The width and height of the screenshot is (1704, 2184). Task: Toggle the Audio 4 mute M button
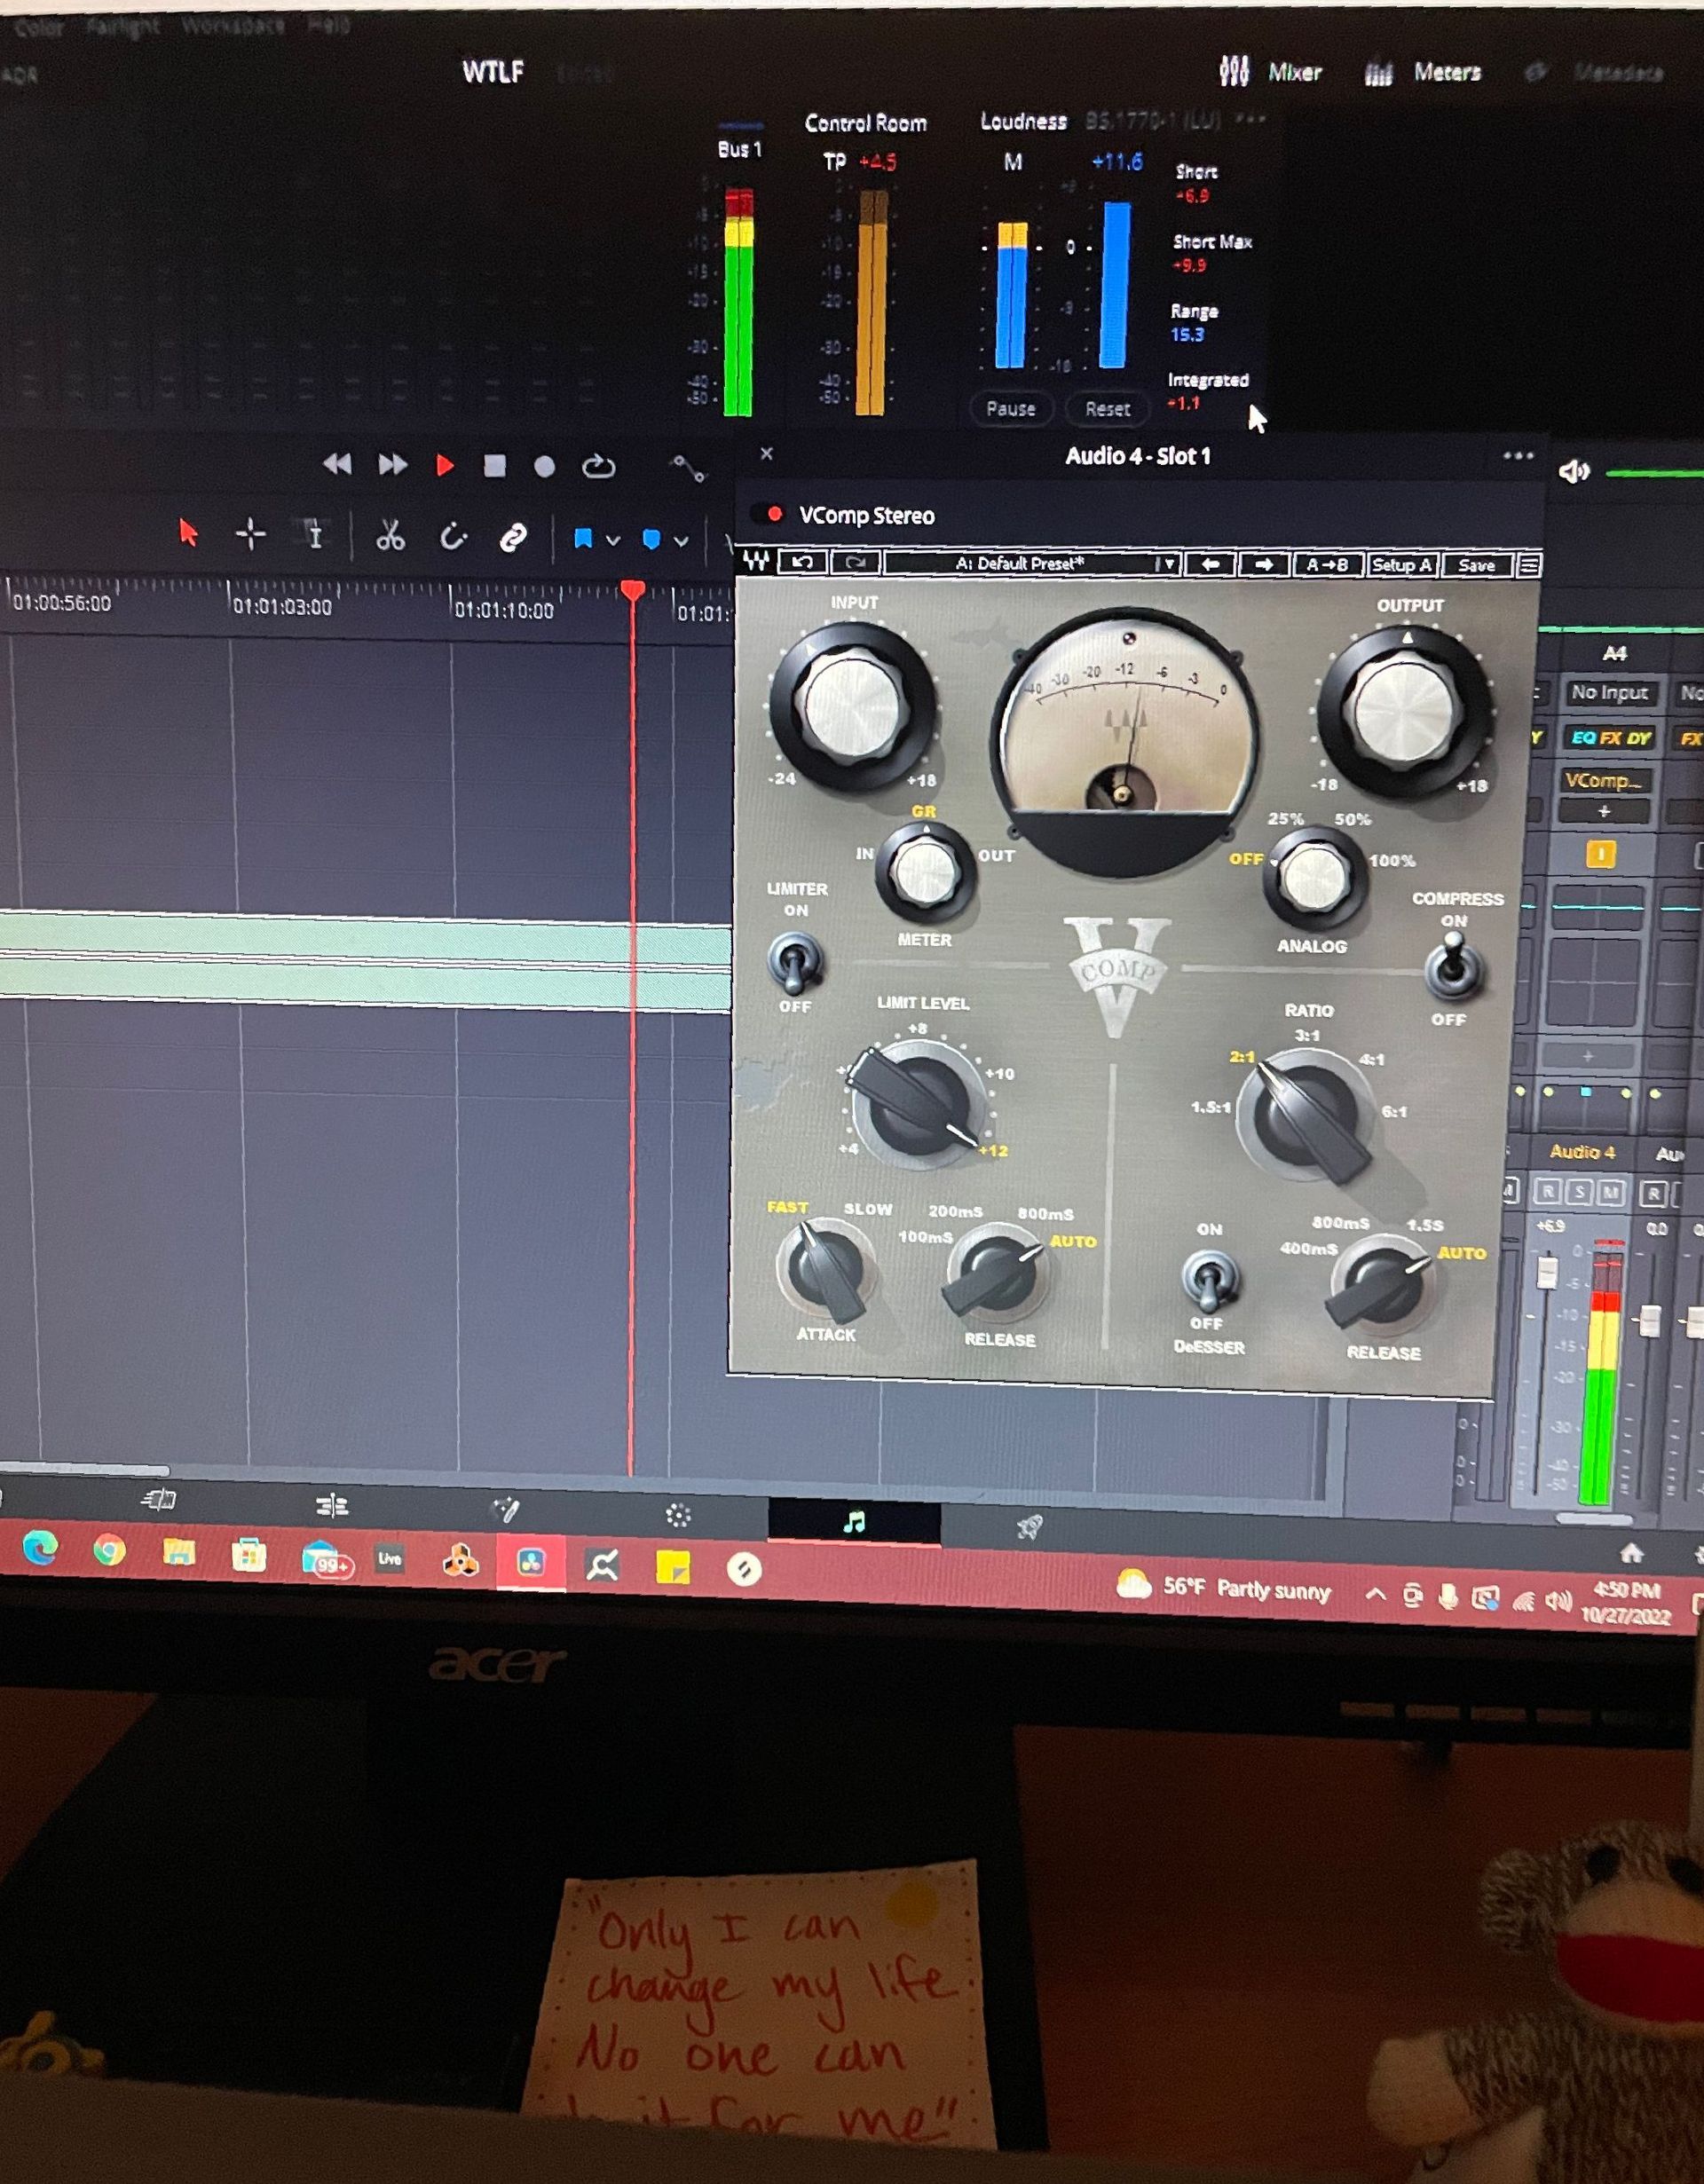pos(1611,1192)
